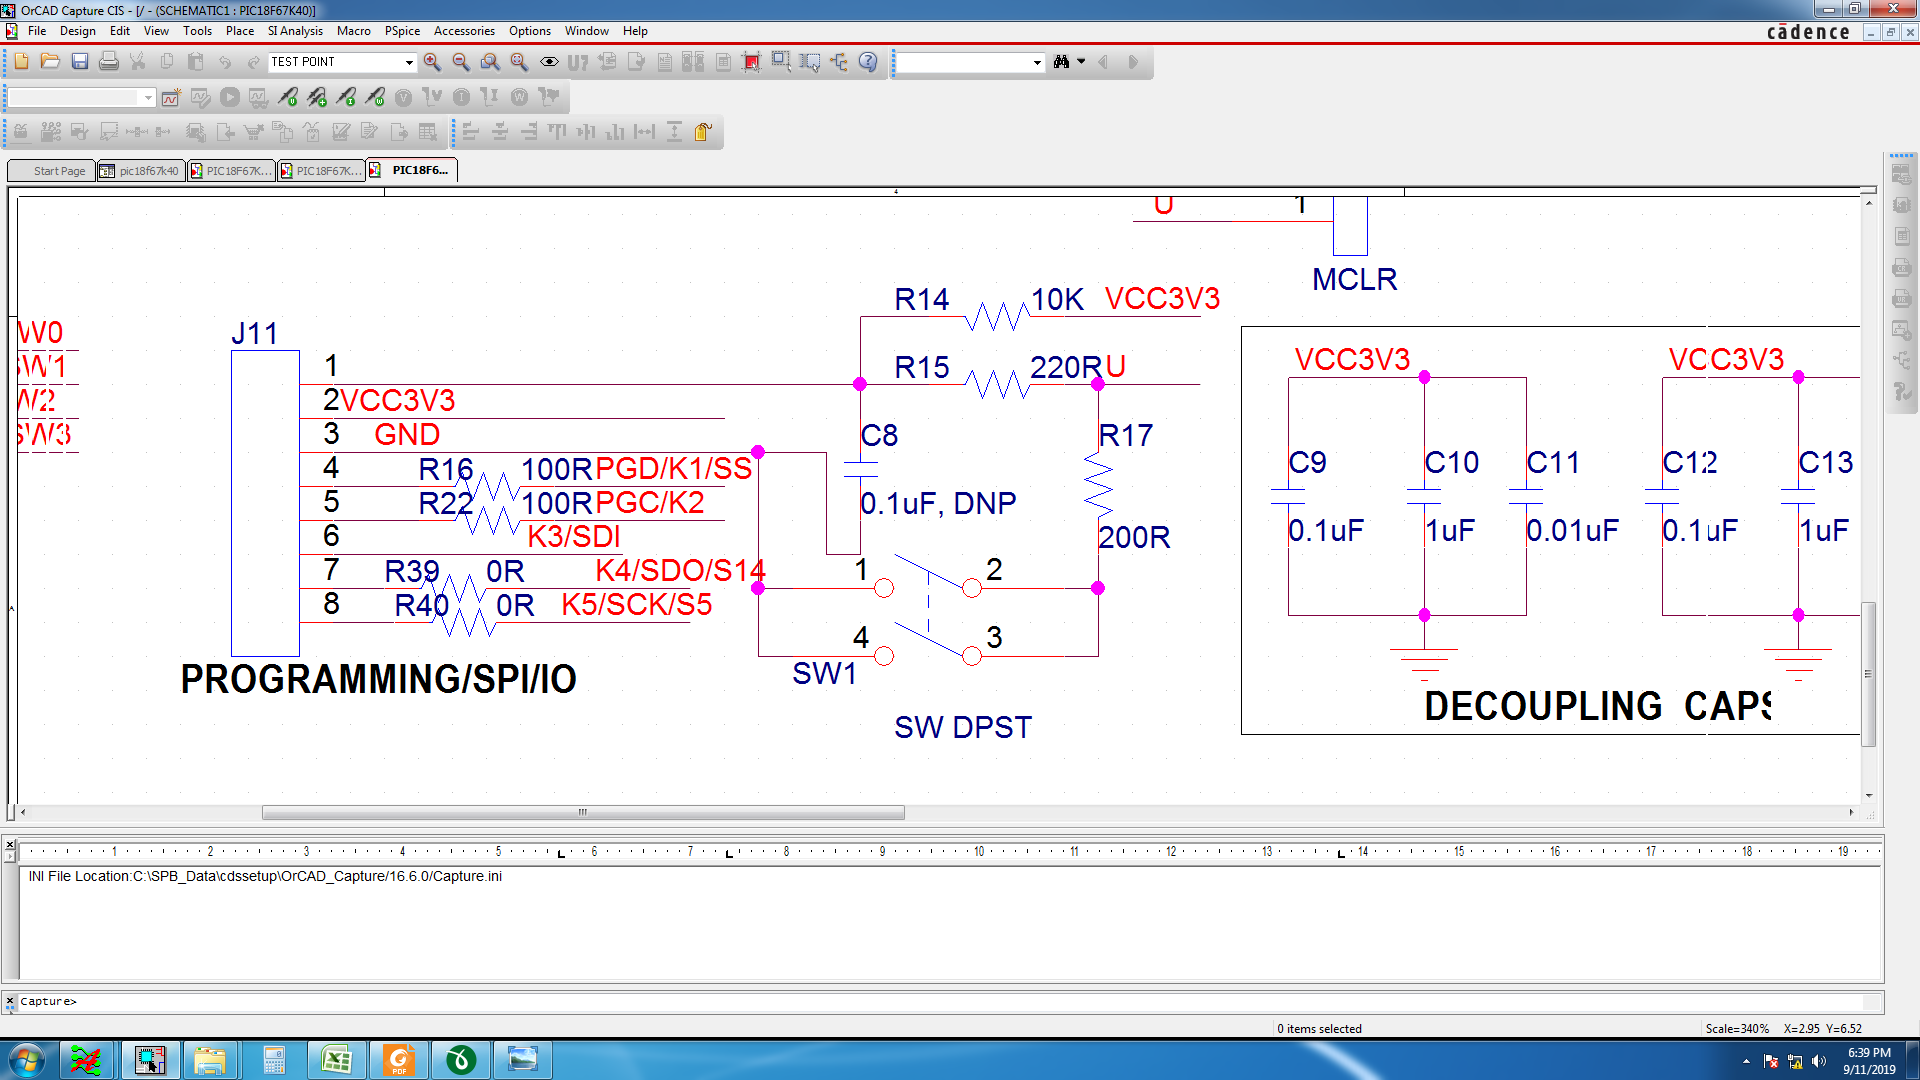Image resolution: width=1920 pixels, height=1080 pixels.
Task: Click the Align Left icon
Action: pyautogui.click(x=471, y=132)
